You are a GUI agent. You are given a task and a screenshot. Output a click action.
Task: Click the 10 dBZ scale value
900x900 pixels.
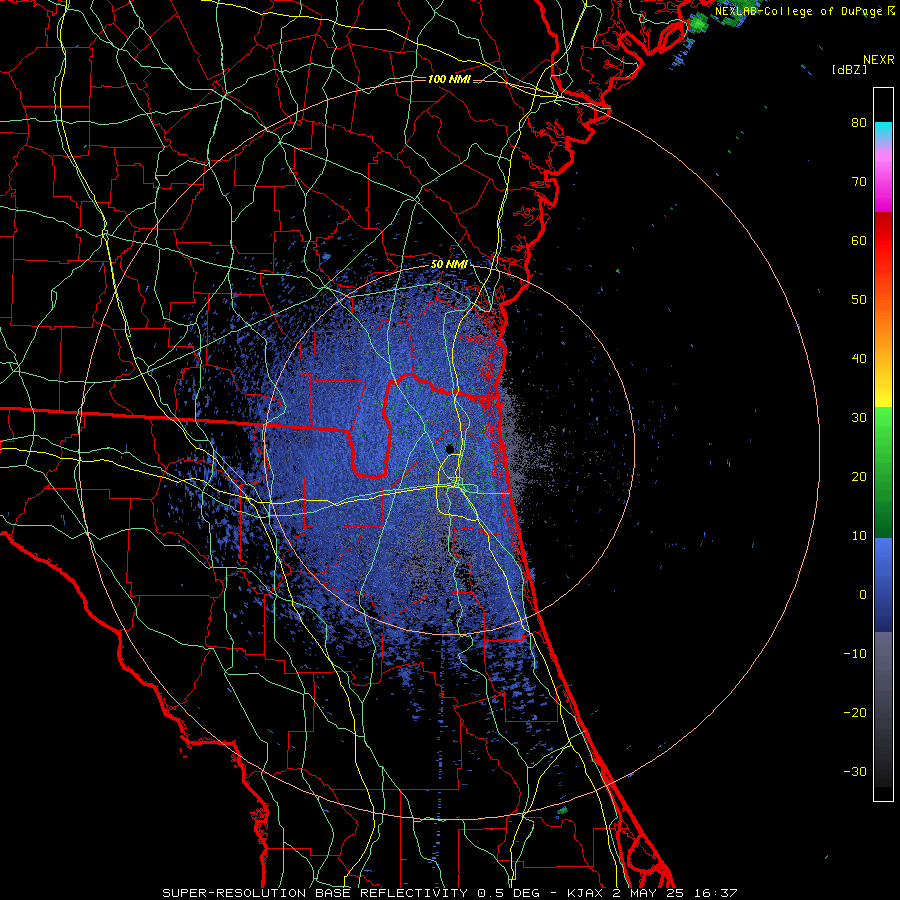859,536
